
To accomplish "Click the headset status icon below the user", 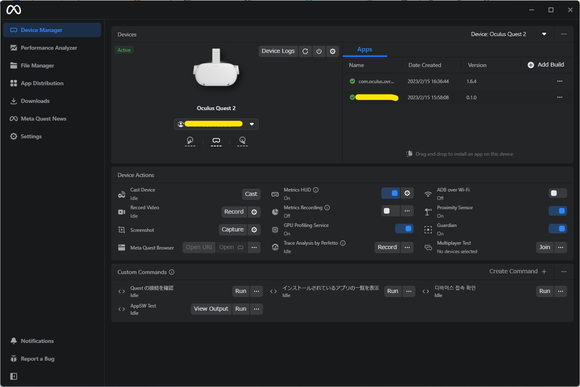I will pyautogui.click(x=216, y=141).
